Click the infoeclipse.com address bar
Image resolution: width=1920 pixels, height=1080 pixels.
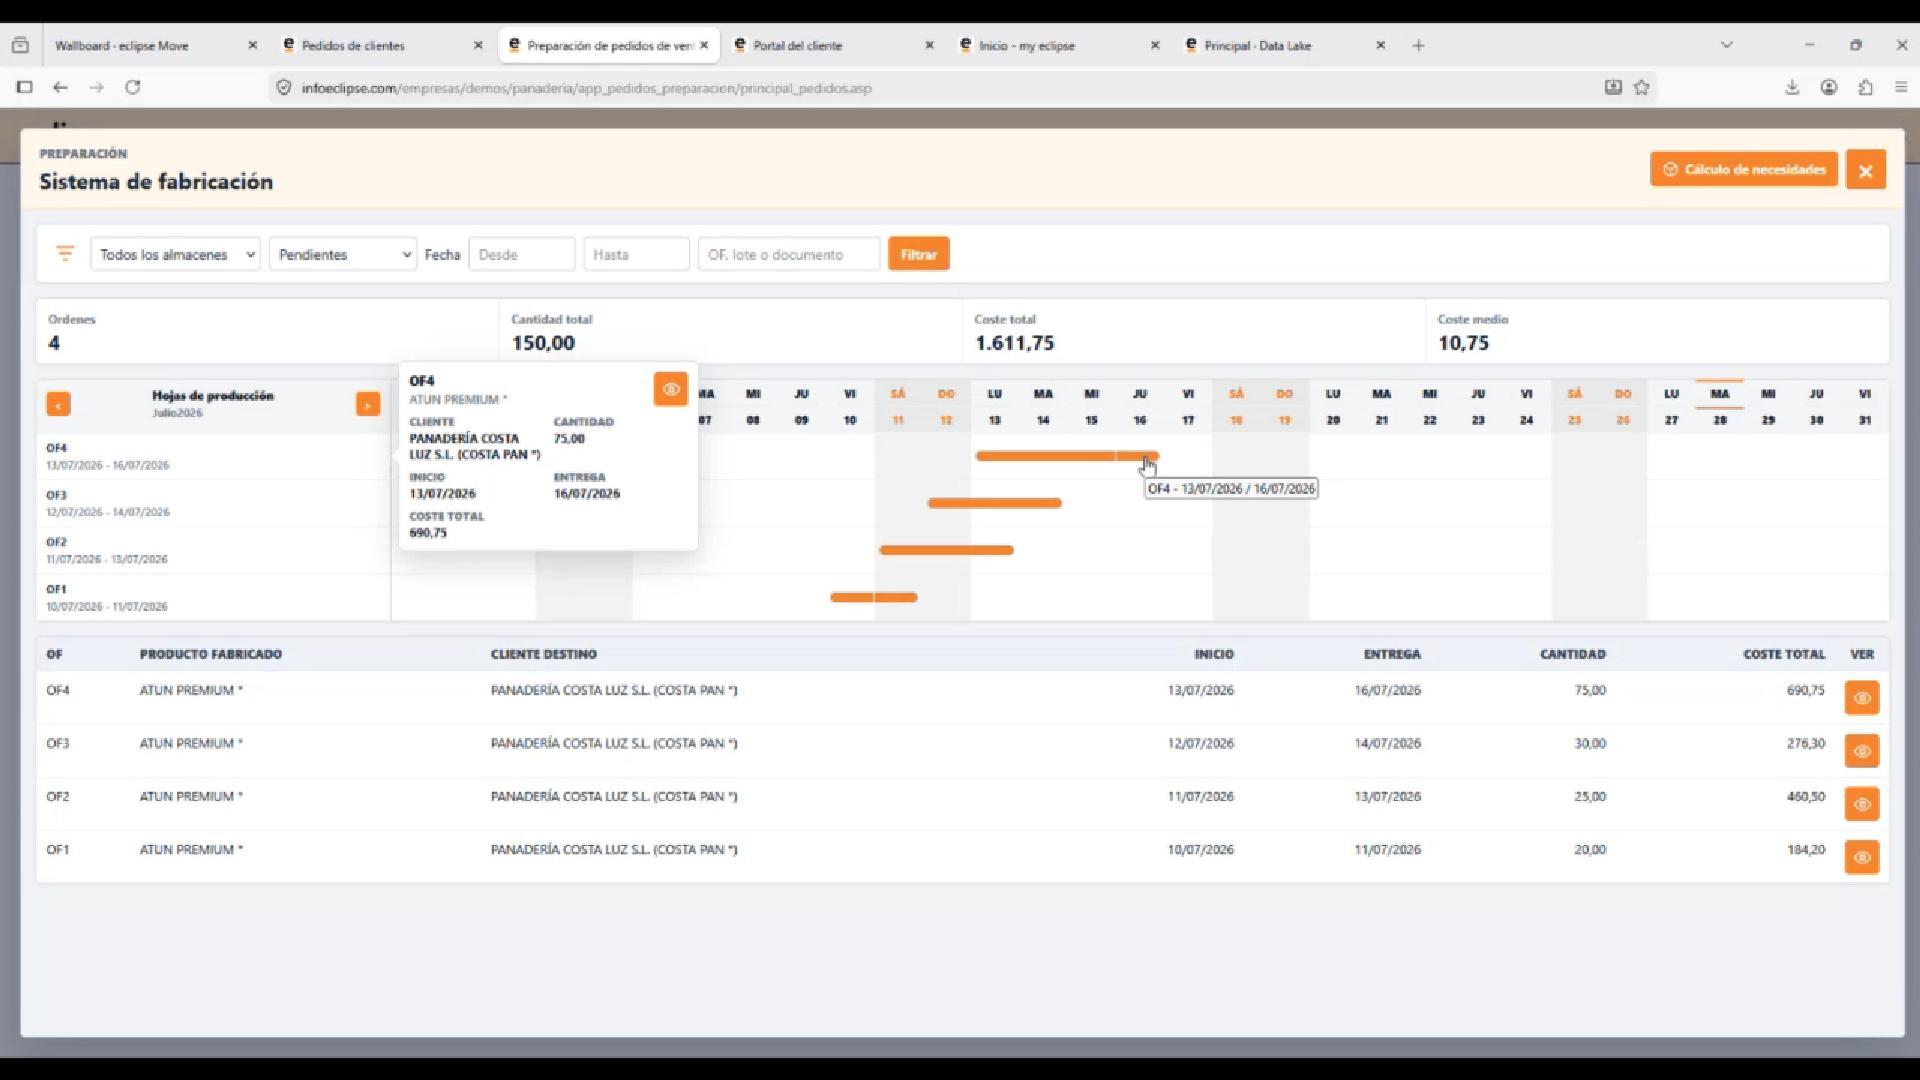pos(940,88)
